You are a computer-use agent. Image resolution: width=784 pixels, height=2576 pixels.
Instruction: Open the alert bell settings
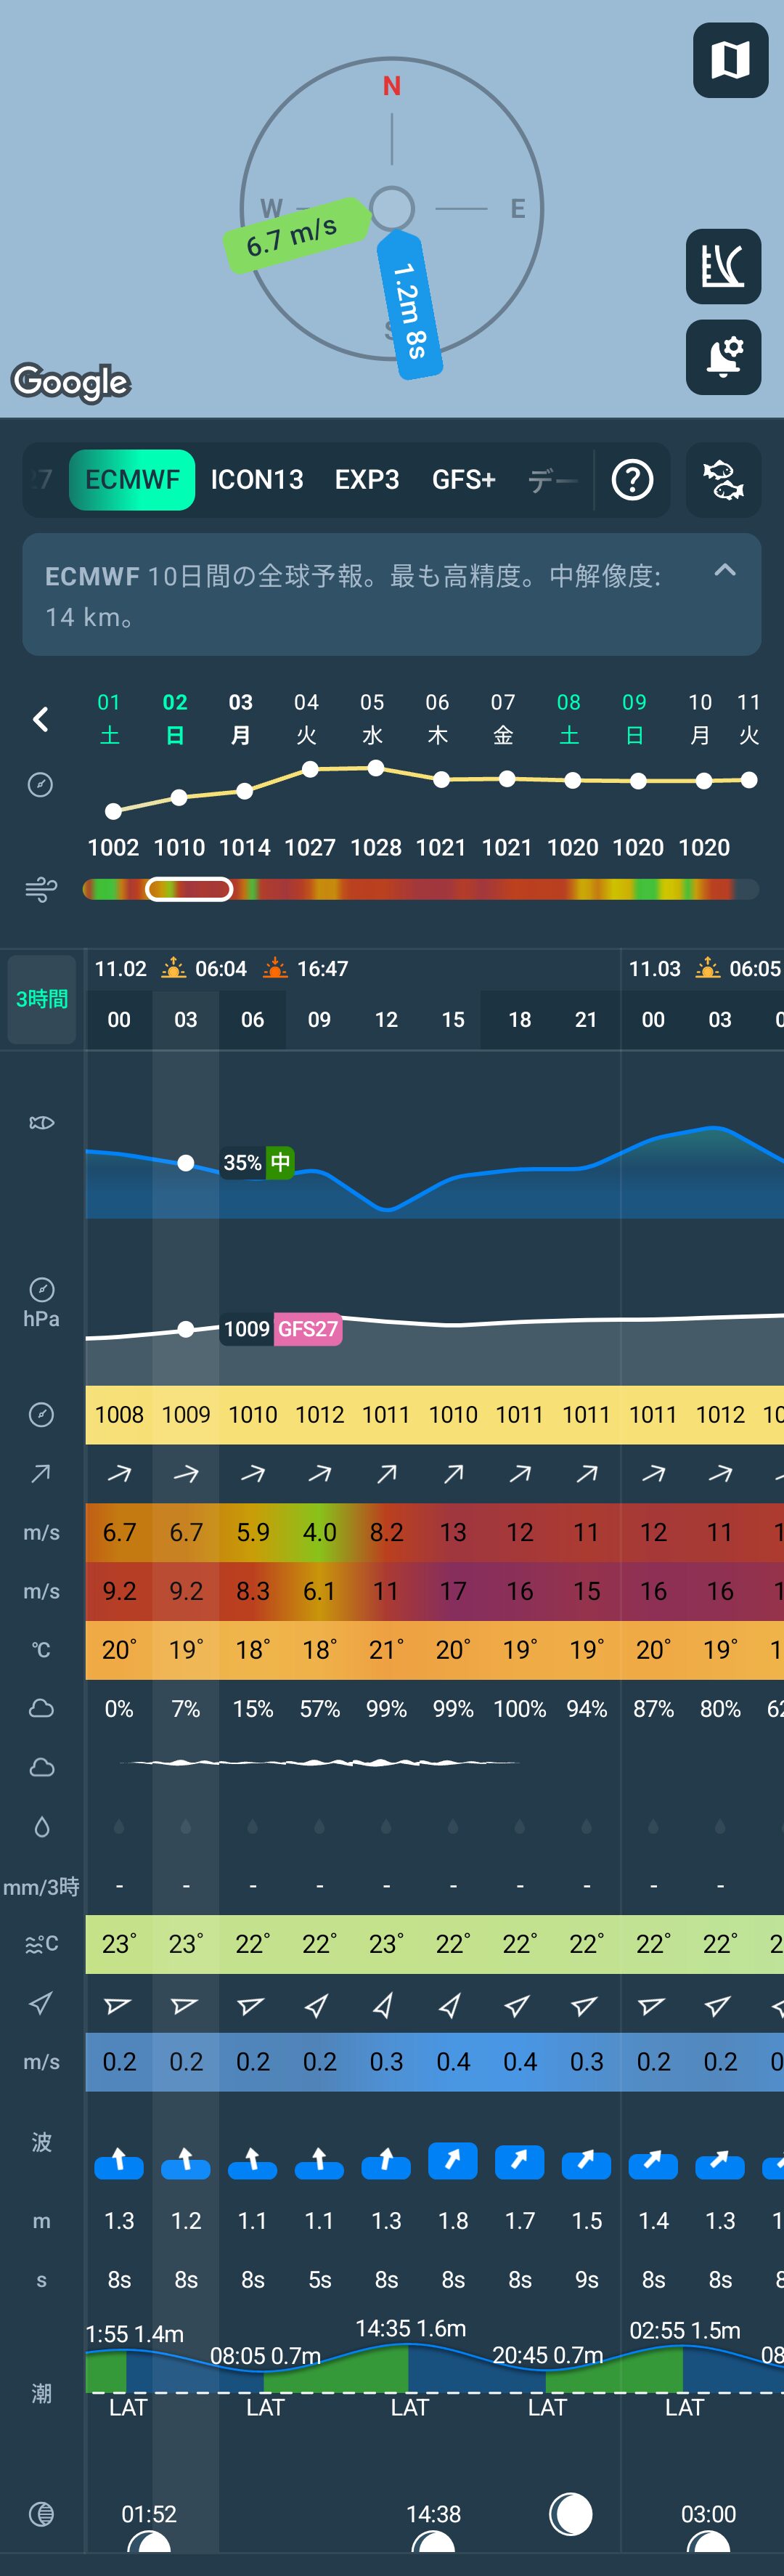(x=723, y=357)
